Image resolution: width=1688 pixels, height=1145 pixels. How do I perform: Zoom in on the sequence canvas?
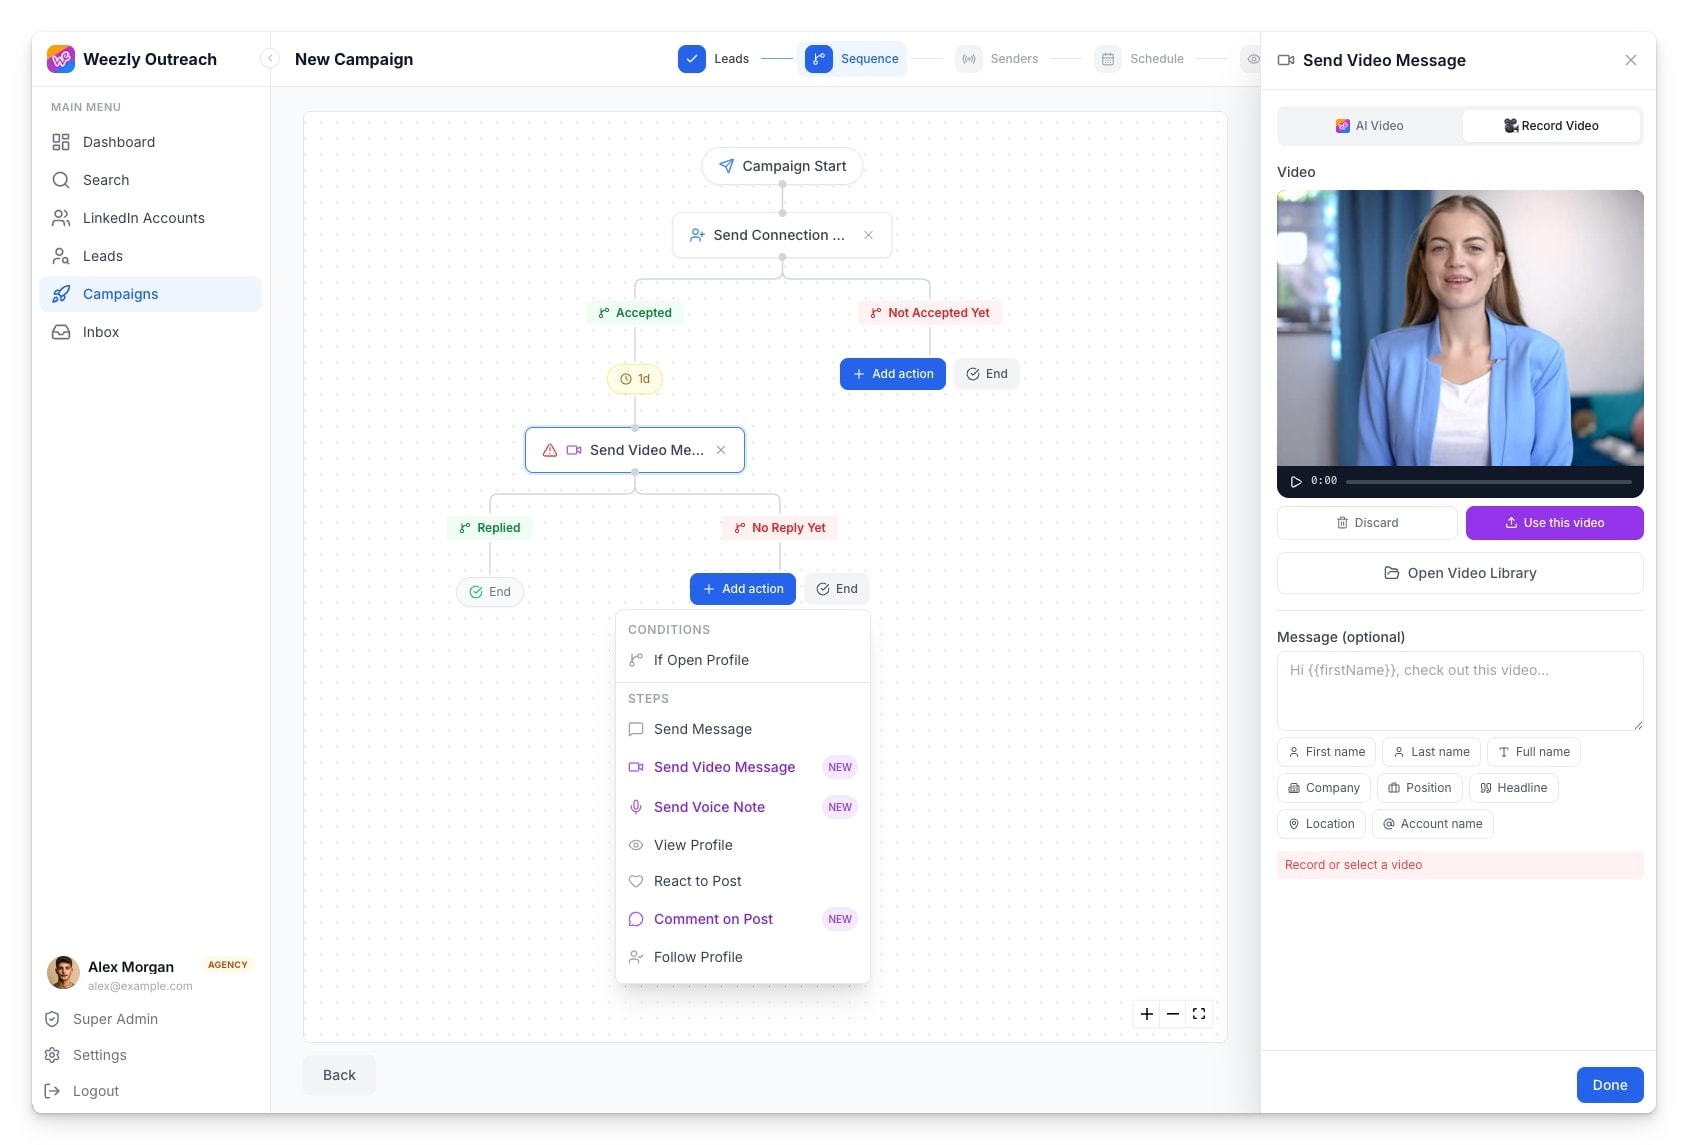[1147, 1014]
